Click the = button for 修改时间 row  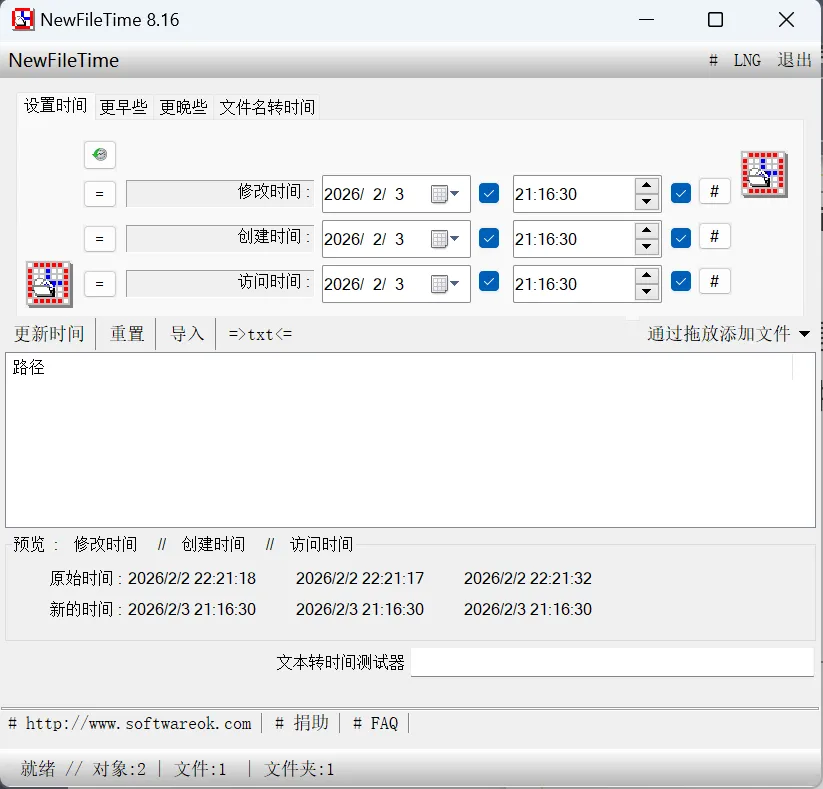100,194
